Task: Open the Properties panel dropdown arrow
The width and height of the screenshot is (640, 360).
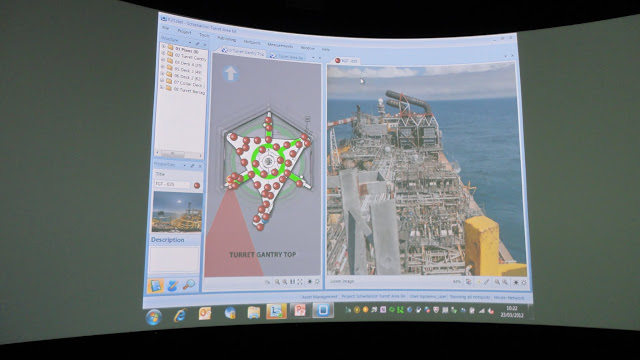Action: 184,165
